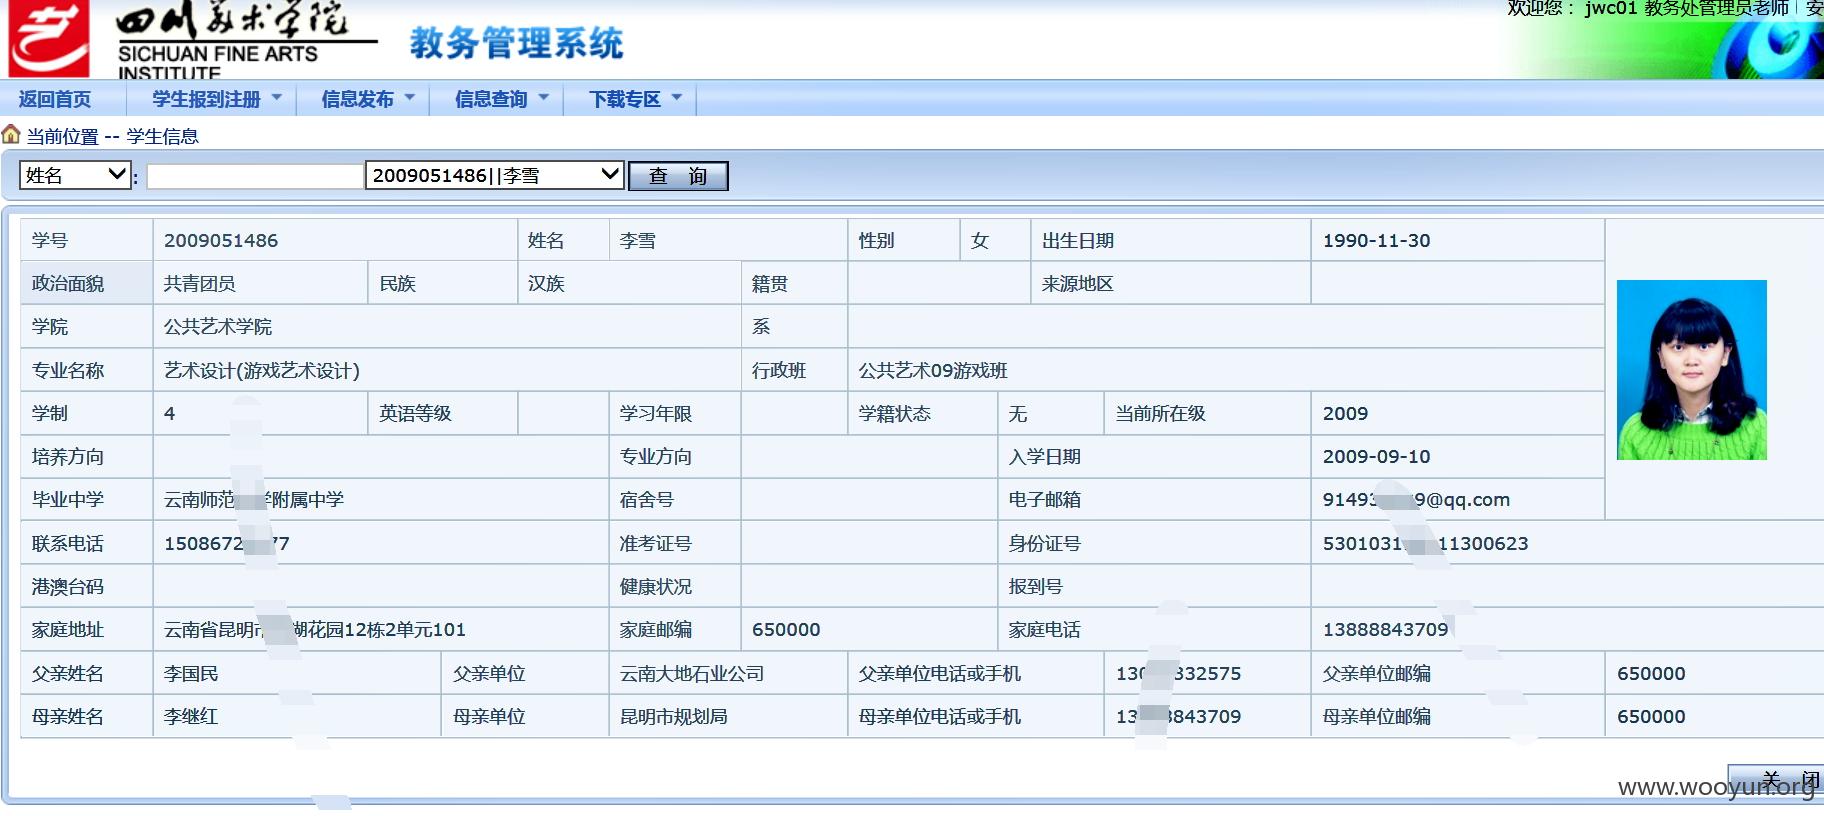1824x816 pixels.
Task: Click mother's employer 昆明市规划局
Action: pyautogui.click(x=674, y=717)
